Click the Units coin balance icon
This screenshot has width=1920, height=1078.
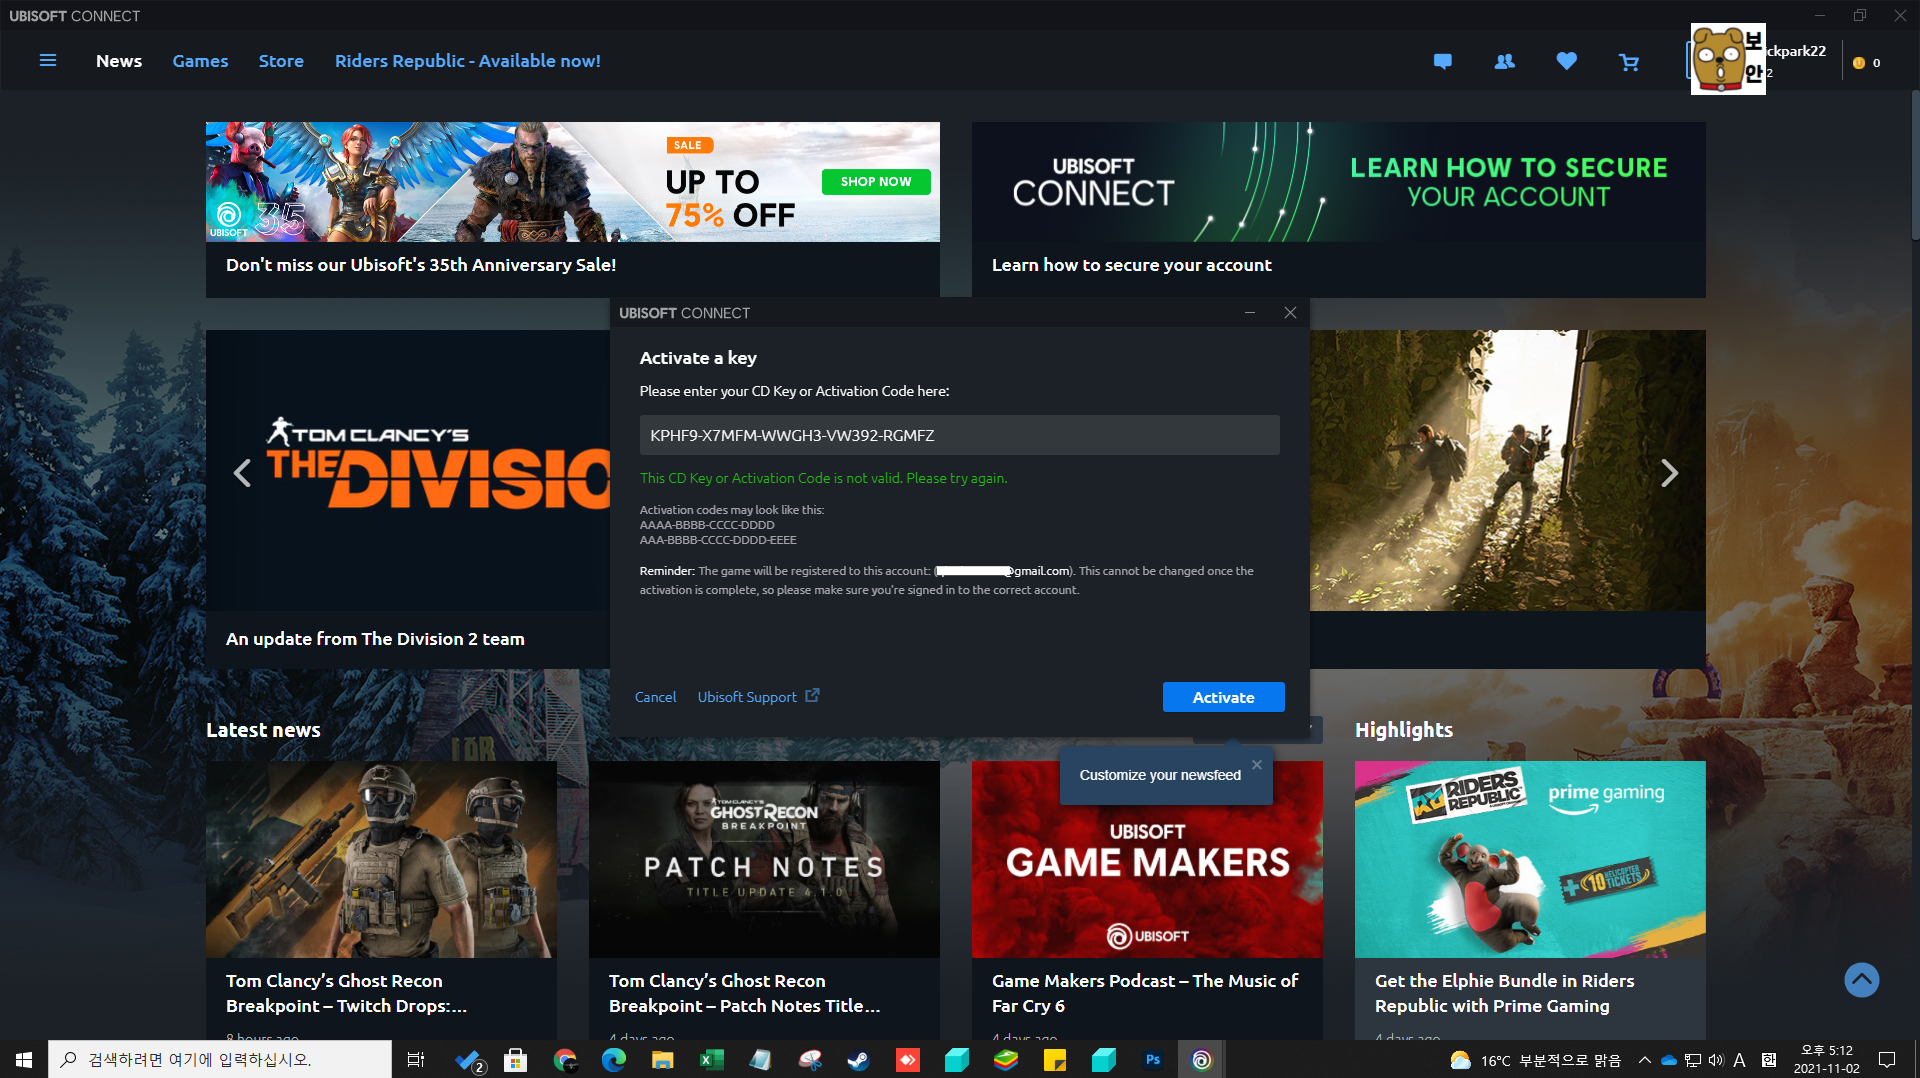(x=1859, y=62)
